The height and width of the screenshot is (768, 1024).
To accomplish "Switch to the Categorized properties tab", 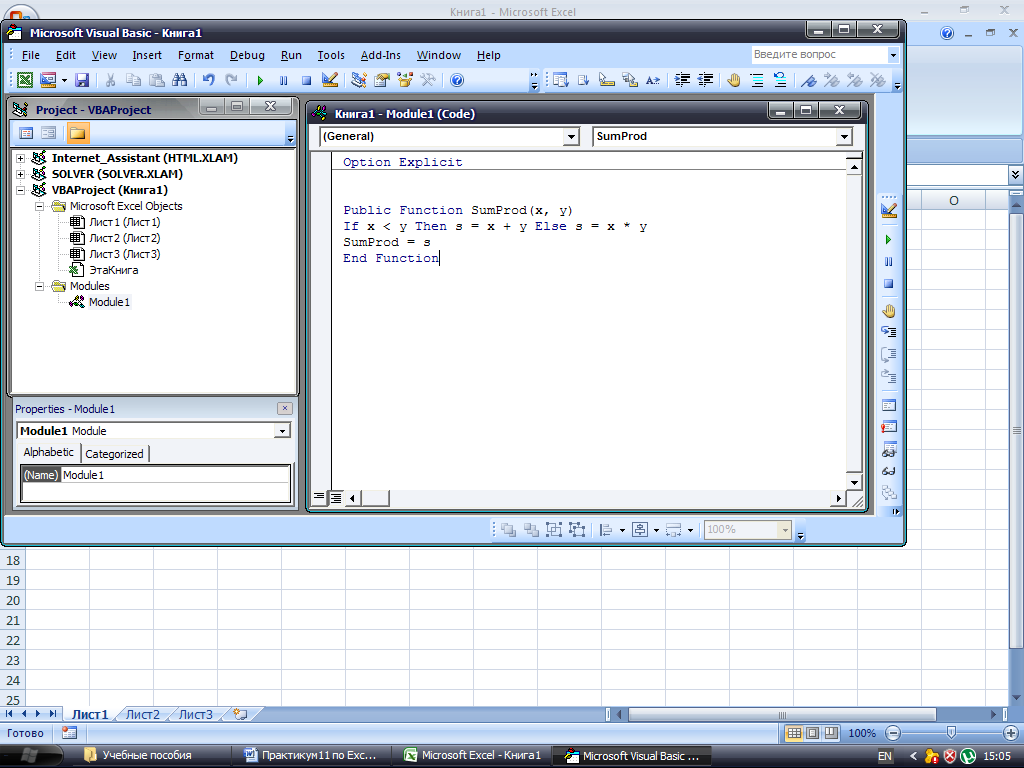I will (114, 454).
